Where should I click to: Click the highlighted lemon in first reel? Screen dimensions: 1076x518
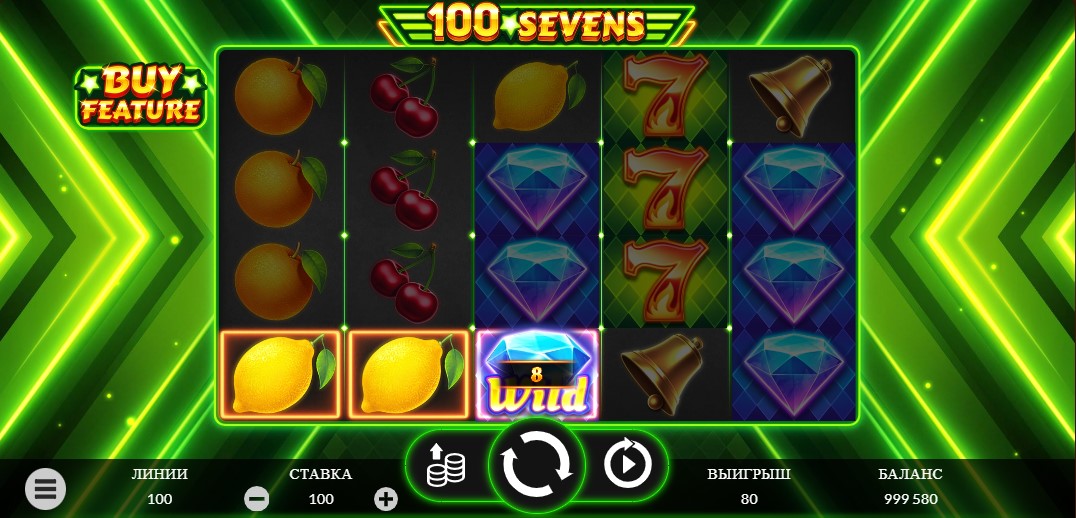click(281, 375)
